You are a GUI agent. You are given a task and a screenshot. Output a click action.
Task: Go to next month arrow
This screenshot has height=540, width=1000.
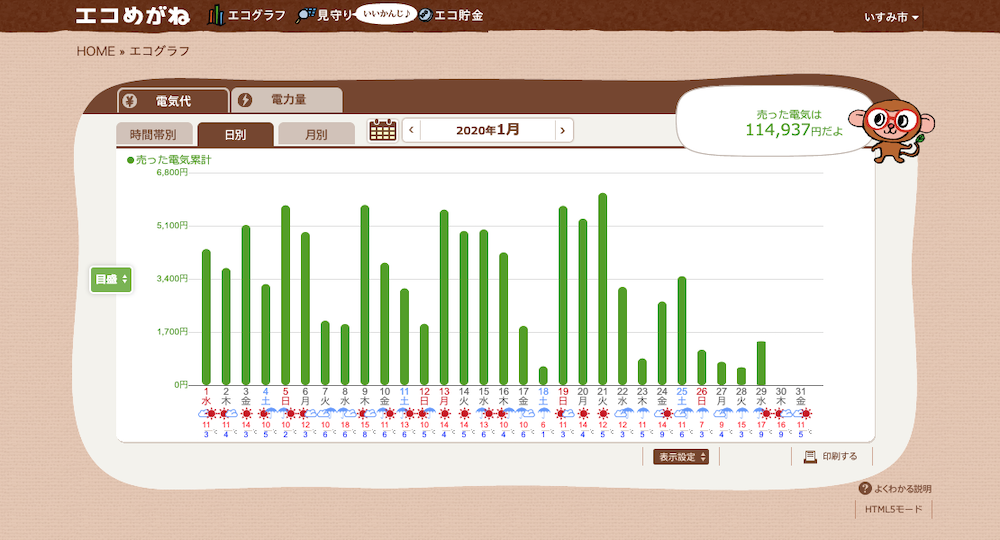pyautogui.click(x=562, y=130)
